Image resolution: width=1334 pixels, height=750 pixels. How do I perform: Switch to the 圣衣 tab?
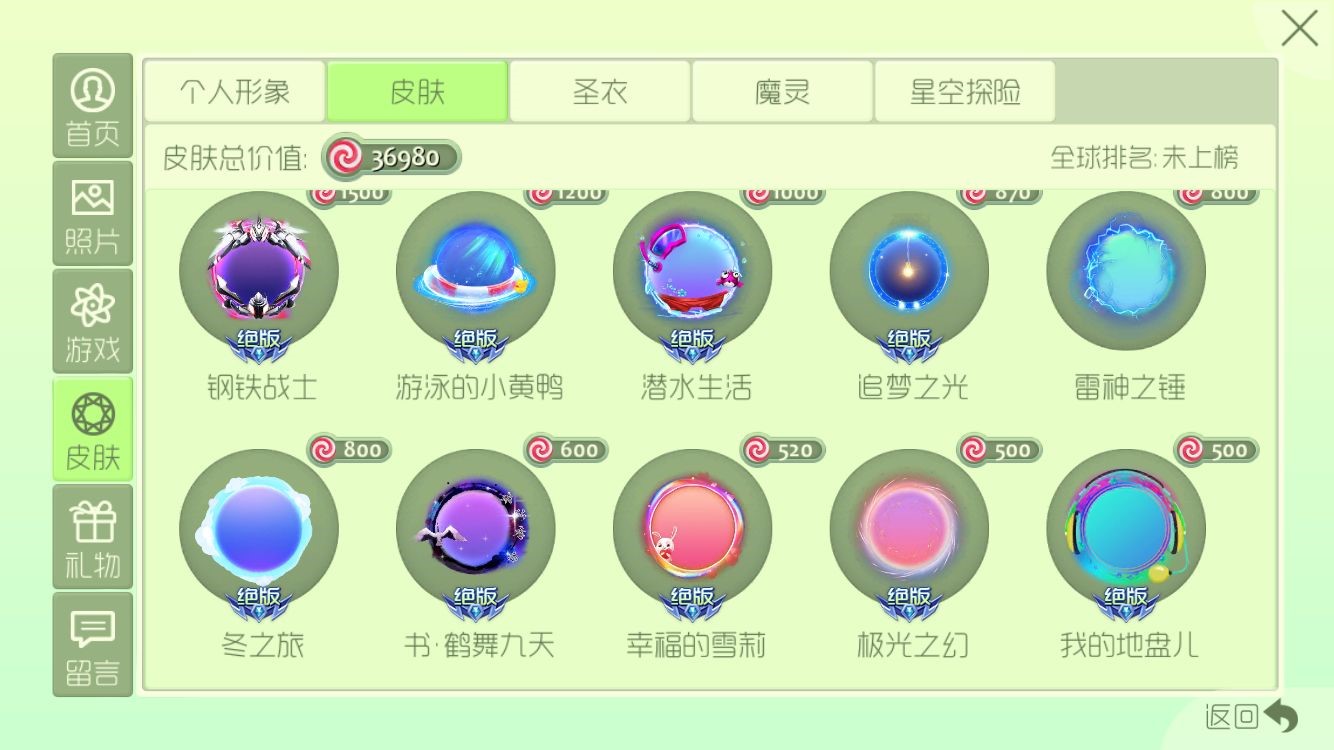pyautogui.click(x=600, y=92)
